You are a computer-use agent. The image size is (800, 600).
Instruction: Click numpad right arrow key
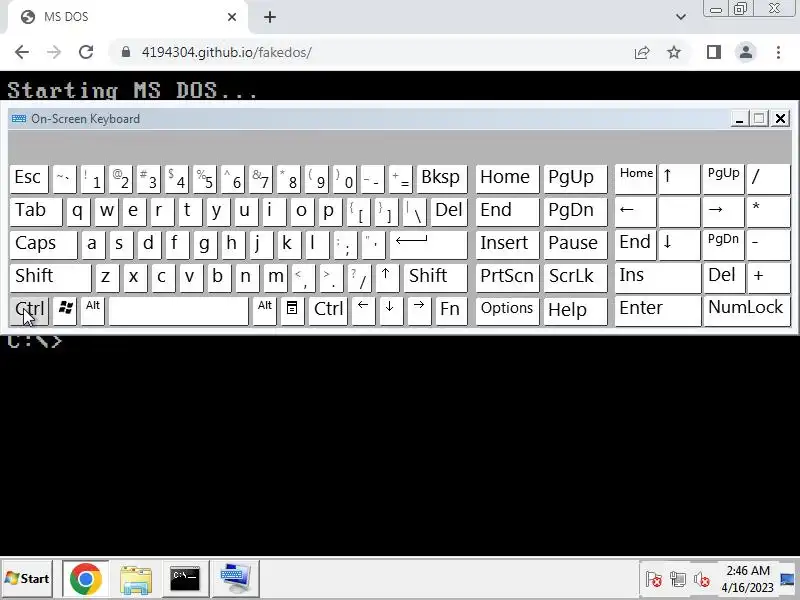[x=723, y=211]
